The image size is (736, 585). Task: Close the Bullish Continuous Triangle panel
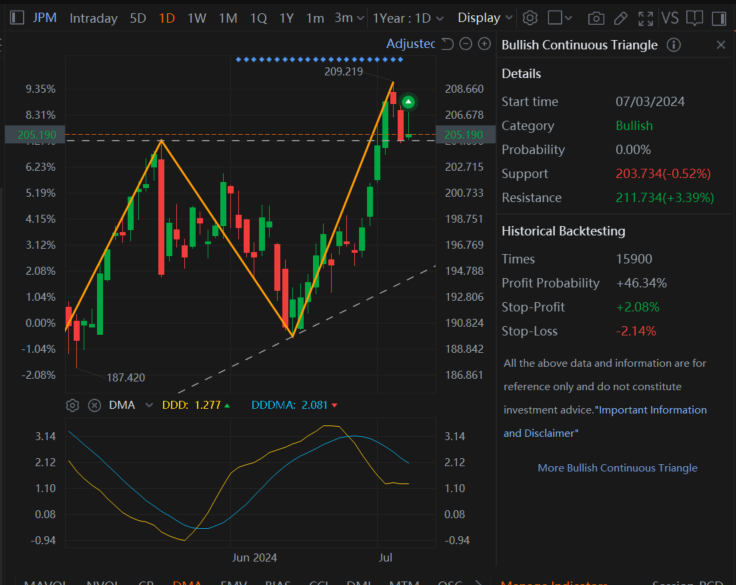click(721, 45)
